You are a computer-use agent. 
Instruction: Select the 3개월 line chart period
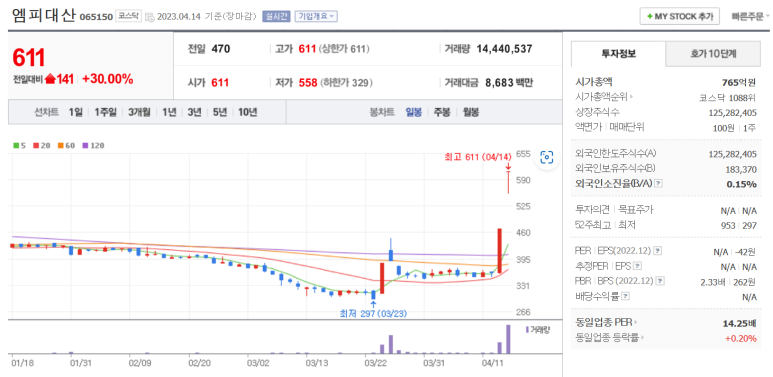(139, 112)
